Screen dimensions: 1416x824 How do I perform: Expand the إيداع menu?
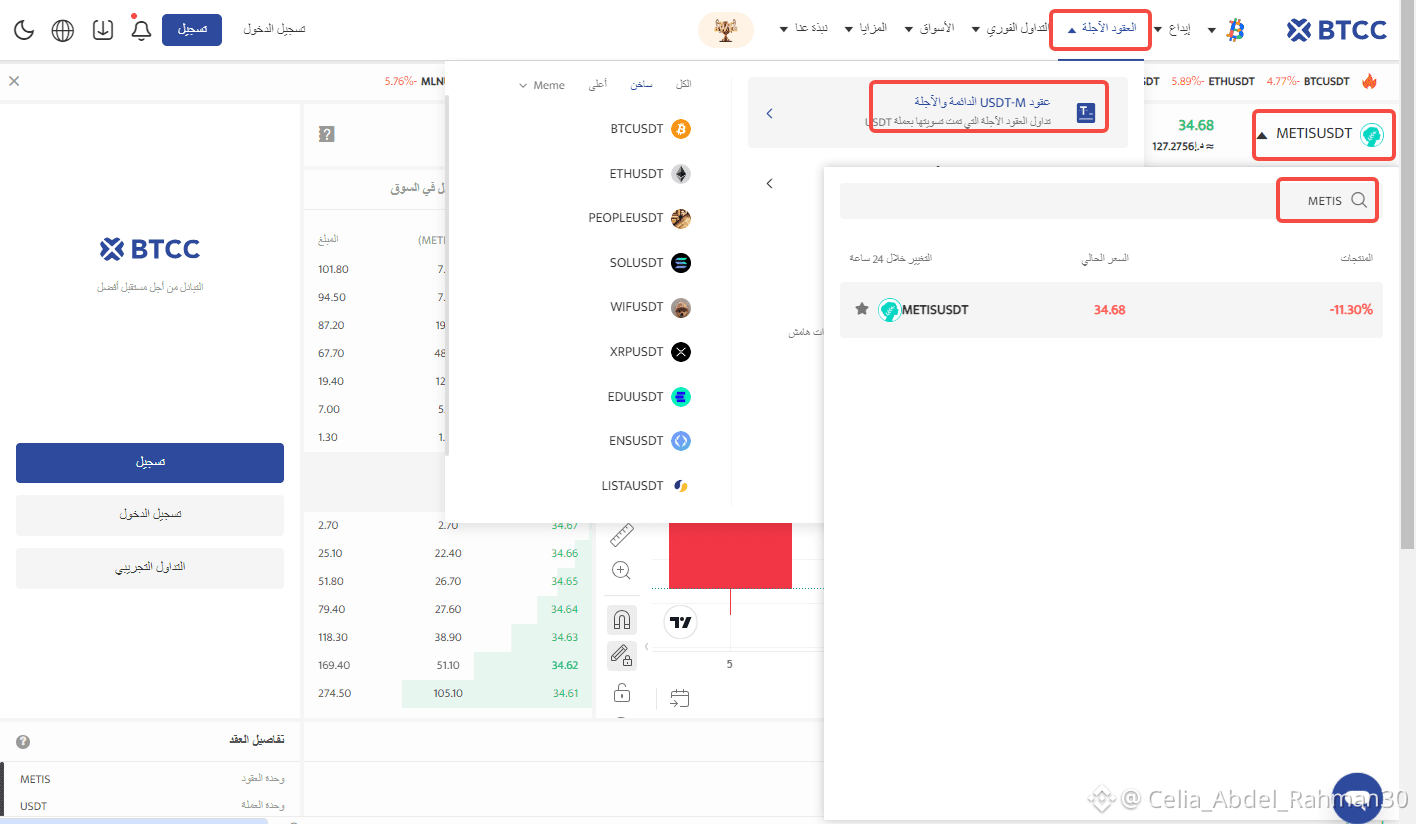click(1172, 29)
